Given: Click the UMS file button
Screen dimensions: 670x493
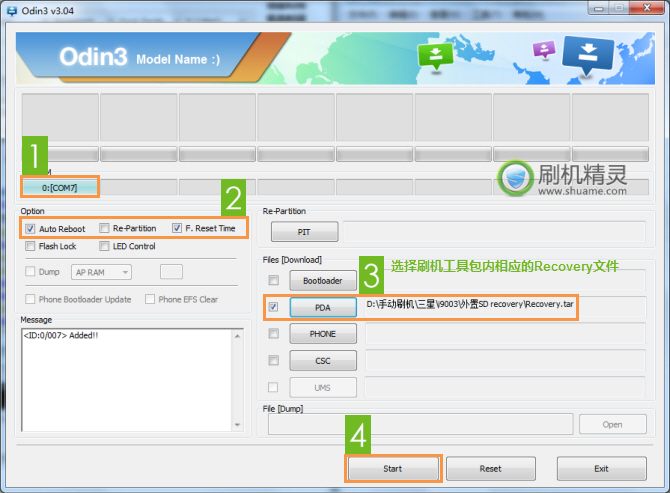Looking at the screenshot, I should [x=323, y=387].
